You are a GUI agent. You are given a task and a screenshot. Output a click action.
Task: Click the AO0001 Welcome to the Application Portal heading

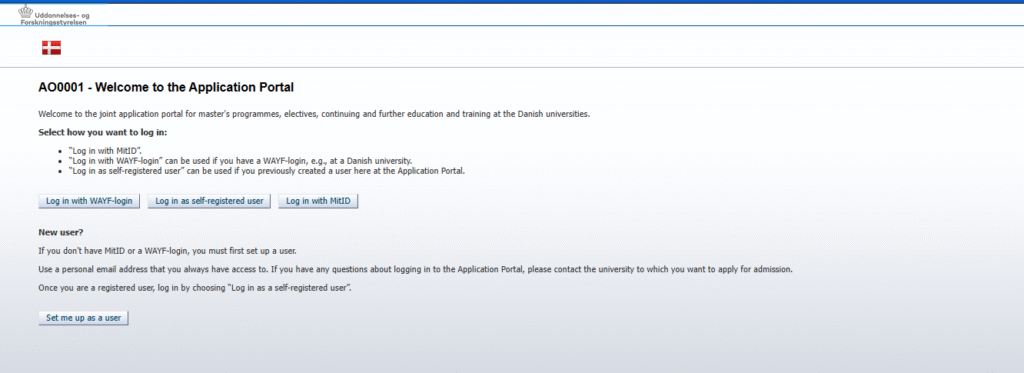[166, 87]
